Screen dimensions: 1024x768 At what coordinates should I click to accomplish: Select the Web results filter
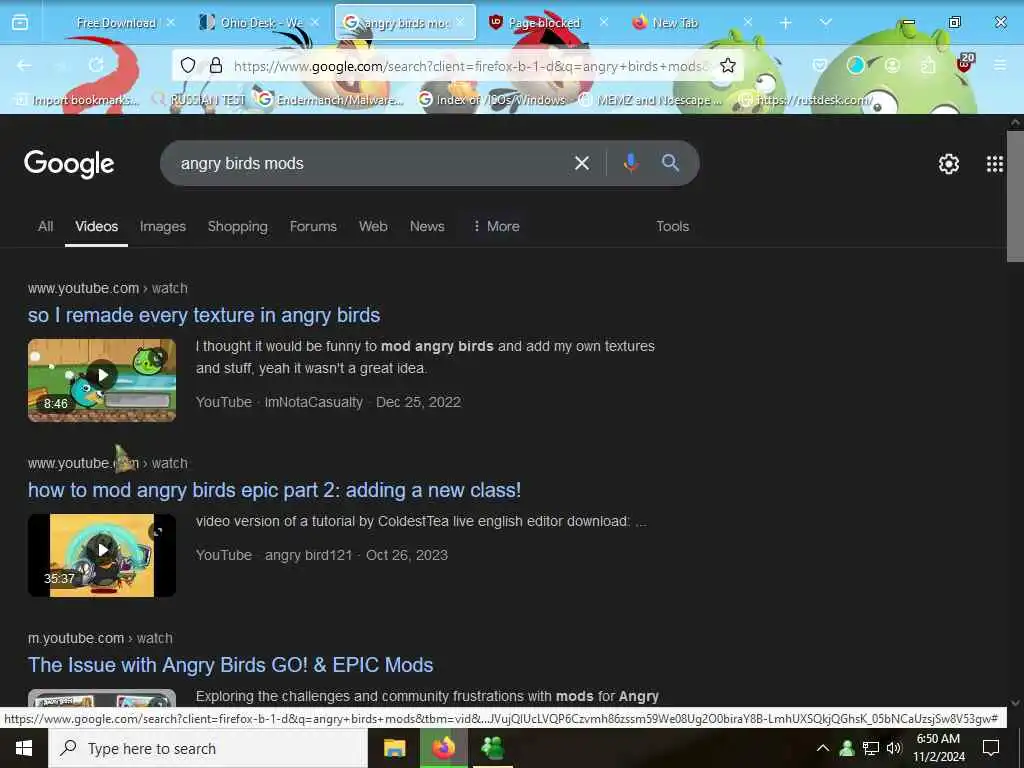coord(373,227)
